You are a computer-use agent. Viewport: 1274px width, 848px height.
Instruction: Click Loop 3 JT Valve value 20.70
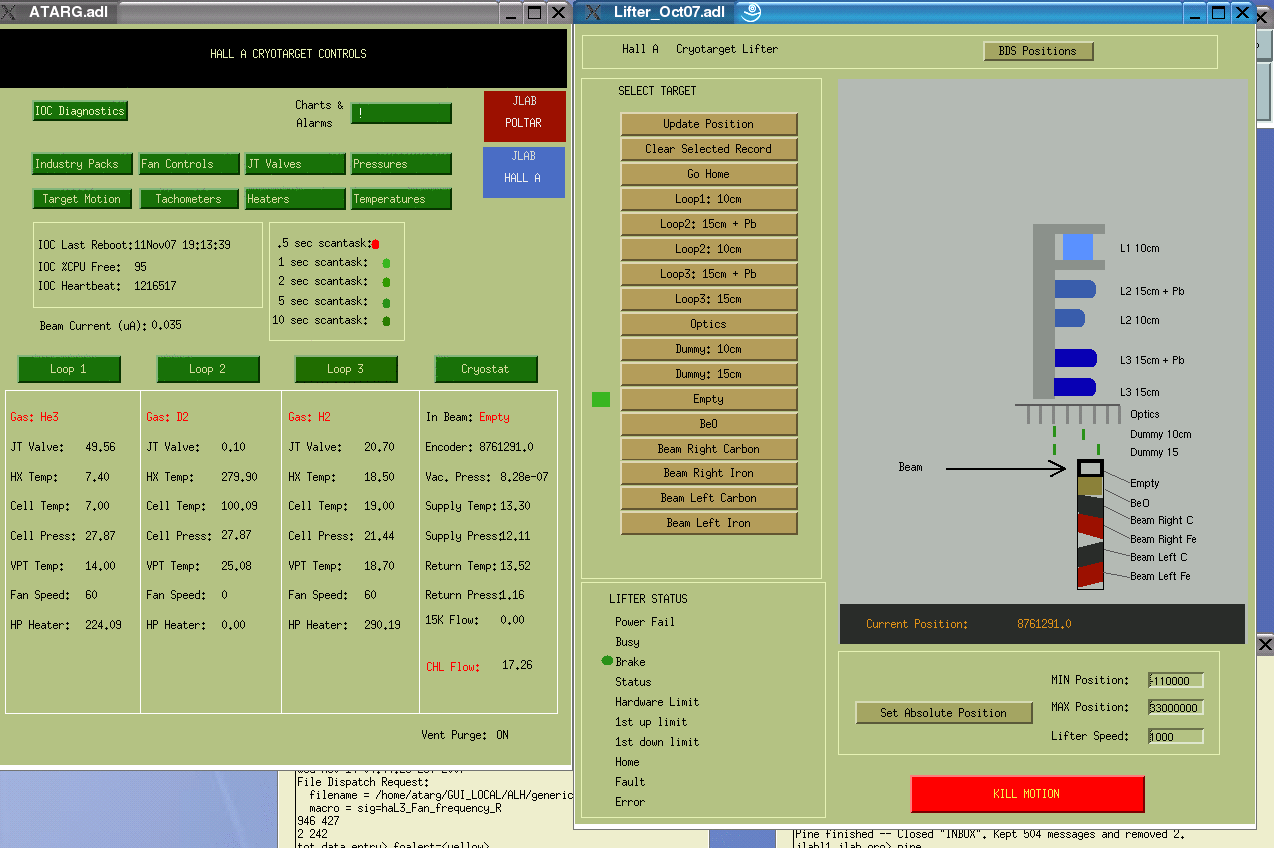coord(380,447)
